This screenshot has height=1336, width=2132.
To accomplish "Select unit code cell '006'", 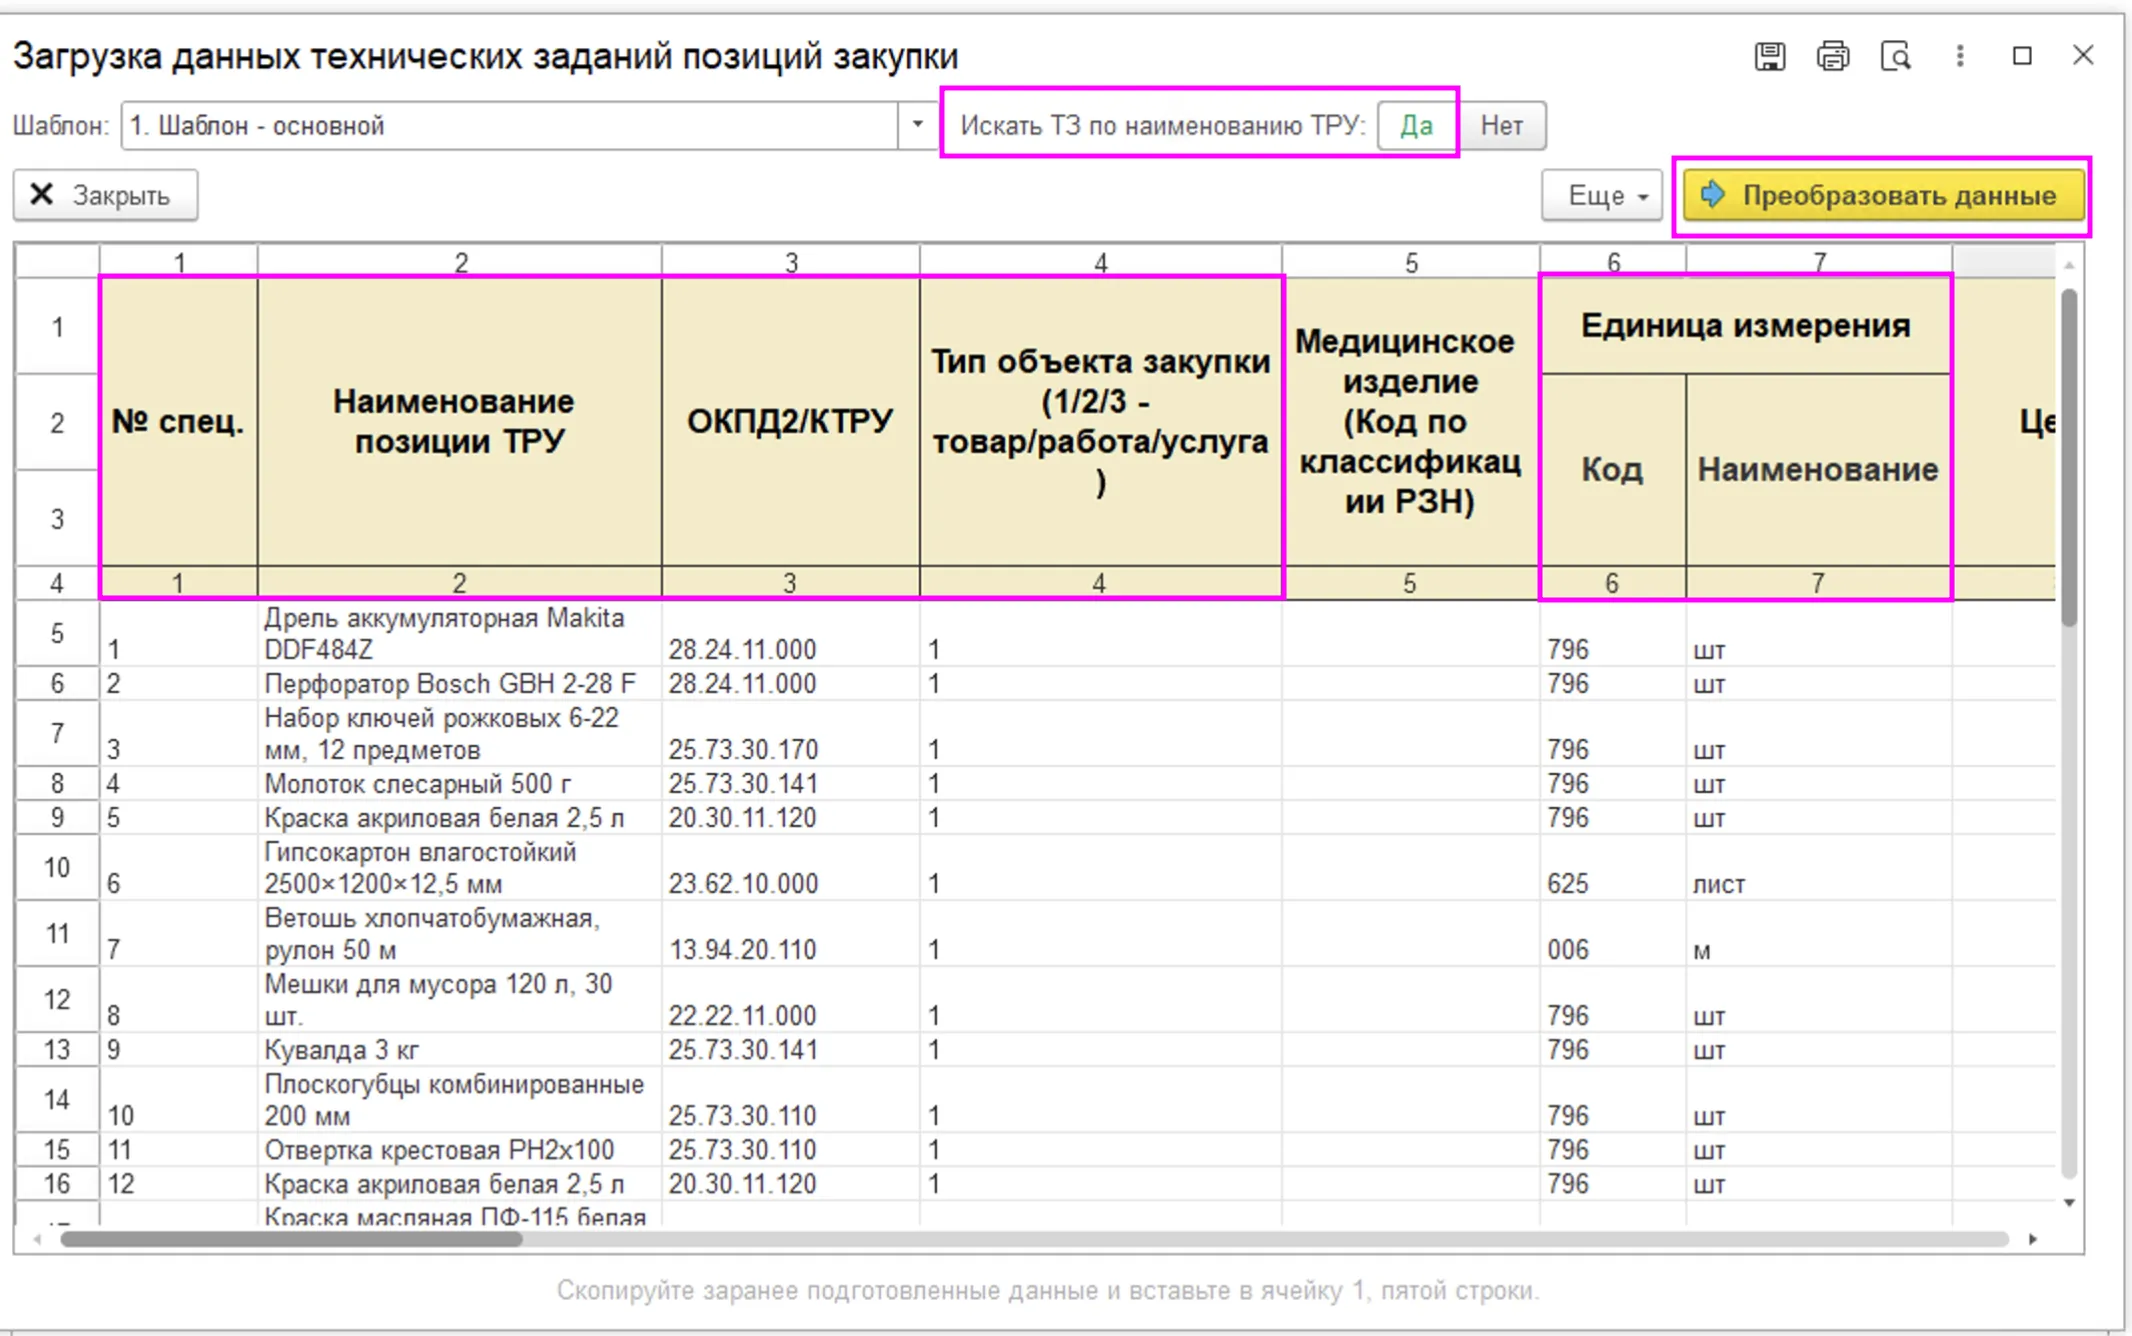I will click(1612, 934).
